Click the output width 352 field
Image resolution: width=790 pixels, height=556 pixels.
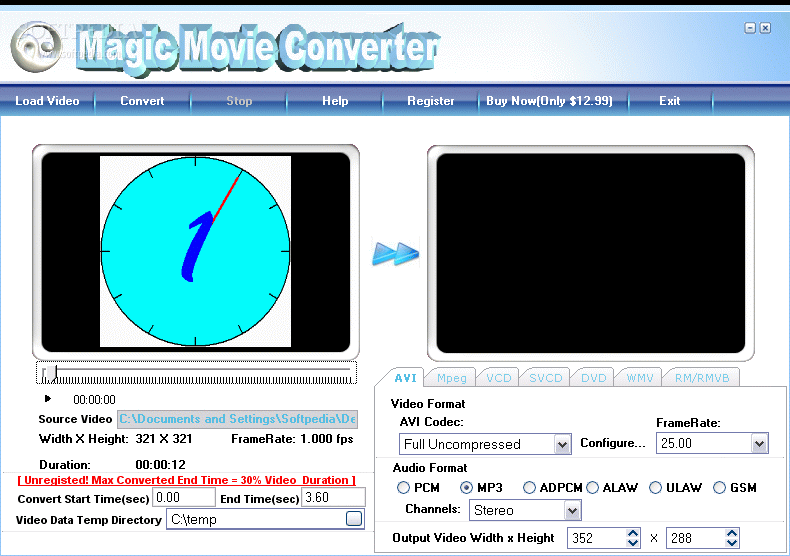(x=597, y=538)
